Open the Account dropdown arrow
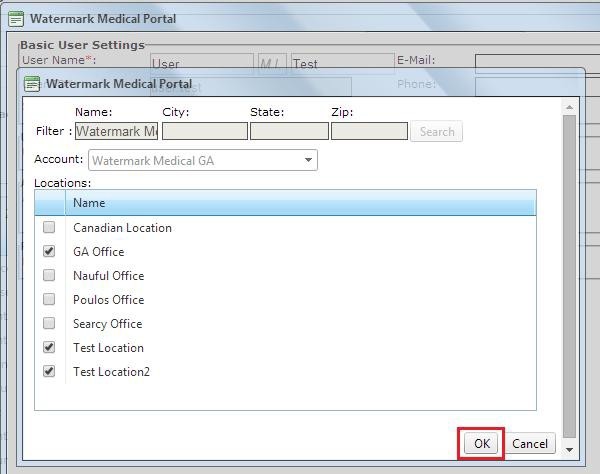This screenshot has width=600, height=474. pyautogui.click(x=308, y=160)
